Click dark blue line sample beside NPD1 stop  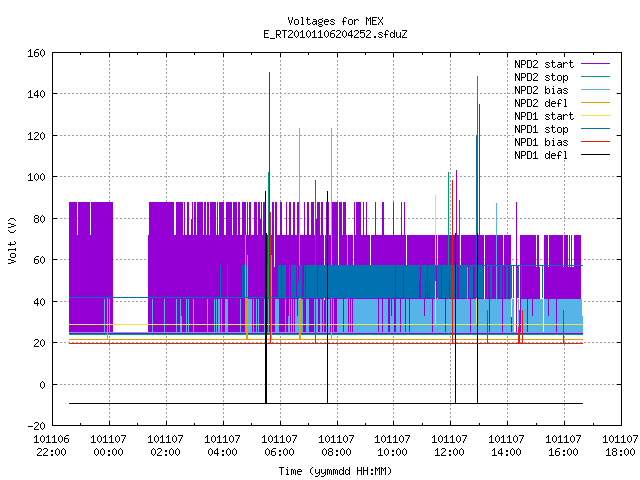pyautogui.click(x=596, y=129)
